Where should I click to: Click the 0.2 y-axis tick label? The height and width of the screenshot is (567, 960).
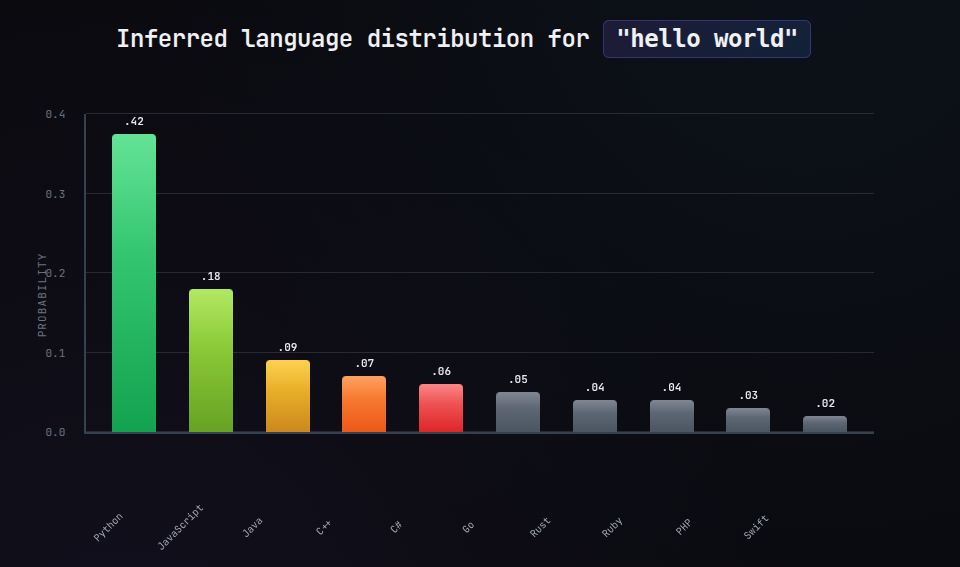[55, 273]
